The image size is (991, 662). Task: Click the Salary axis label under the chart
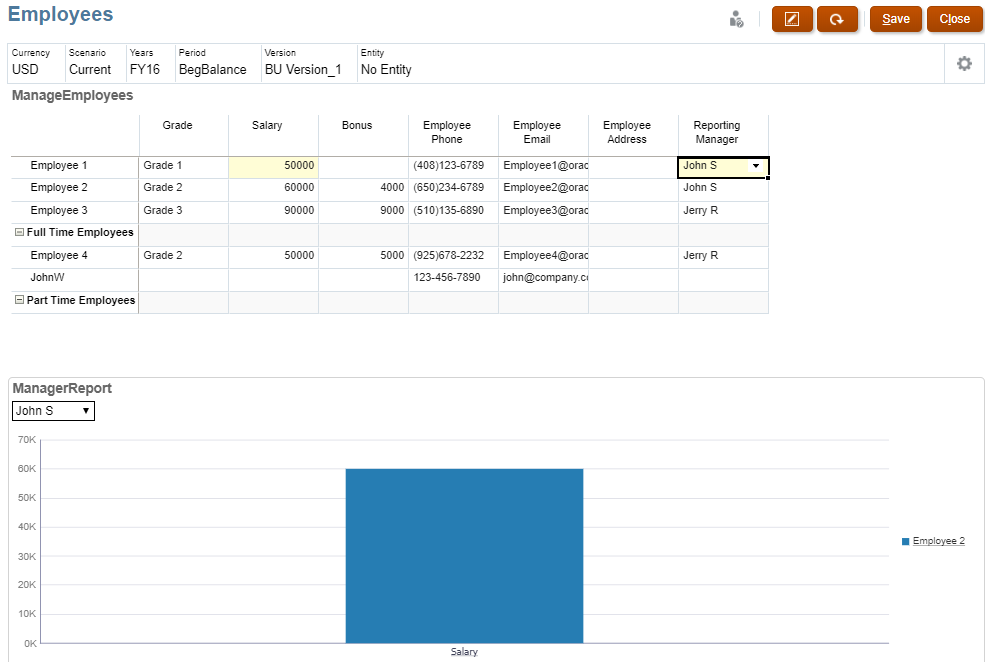pos(463,650)
